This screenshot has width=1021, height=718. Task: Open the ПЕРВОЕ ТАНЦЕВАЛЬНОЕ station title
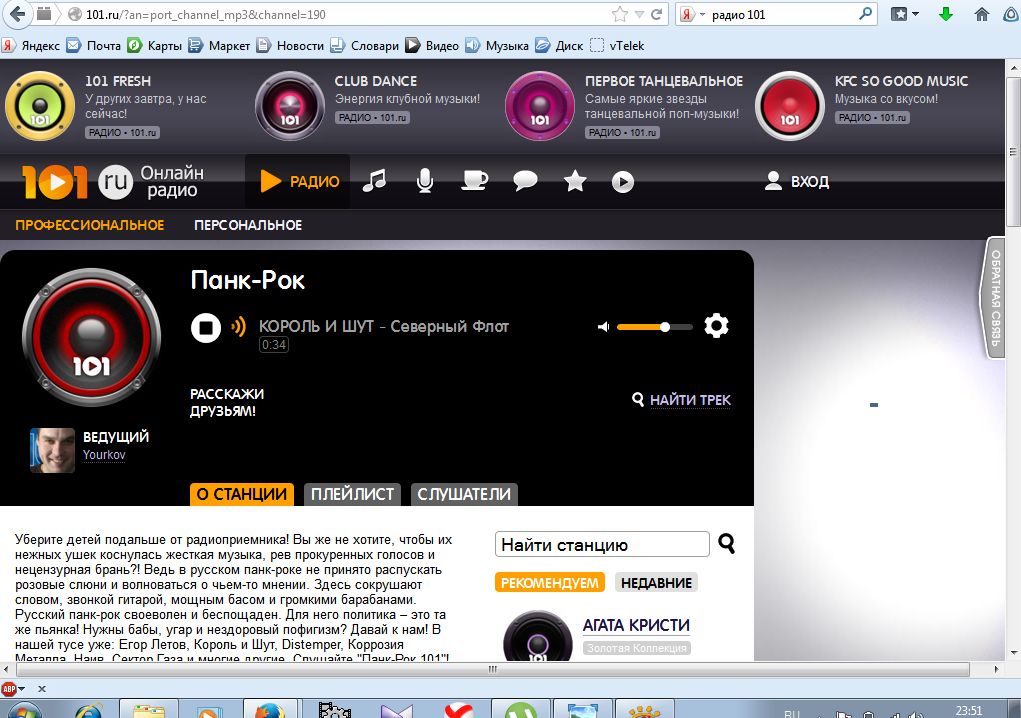click(x=664, y=81)
